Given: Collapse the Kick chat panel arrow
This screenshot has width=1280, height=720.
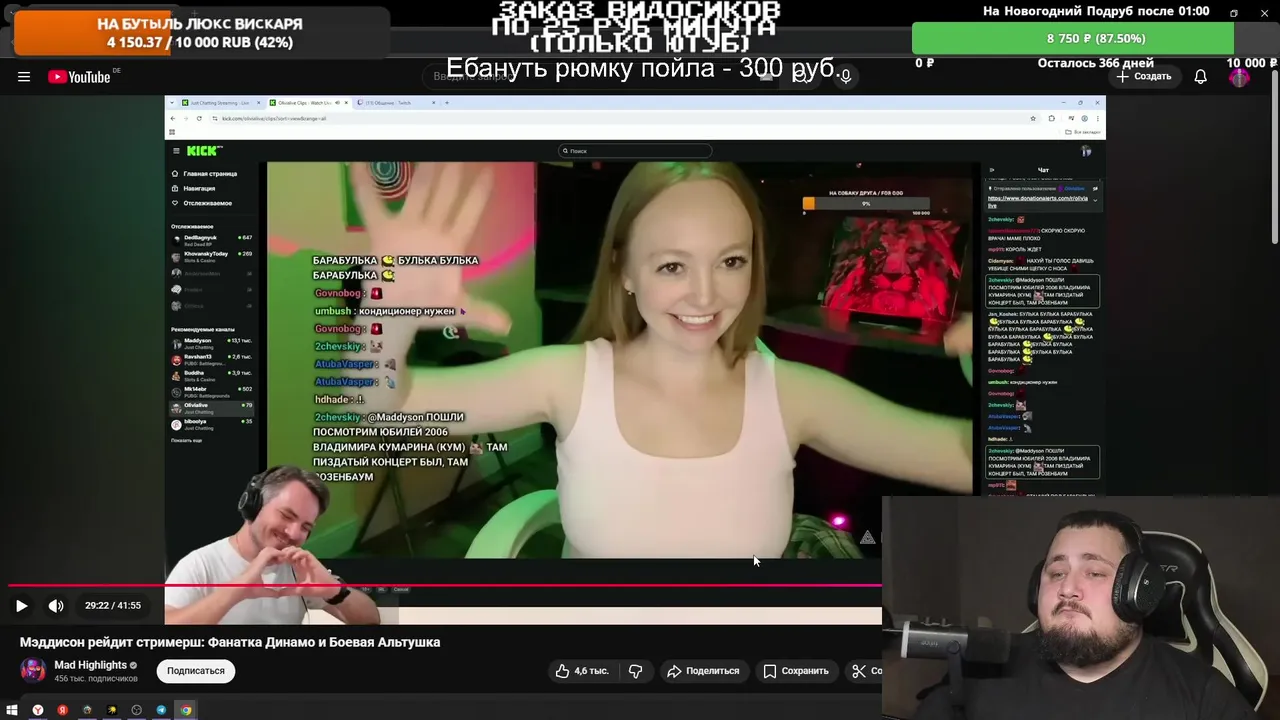Looking at the screenshot, I should (x=991, y=170).
